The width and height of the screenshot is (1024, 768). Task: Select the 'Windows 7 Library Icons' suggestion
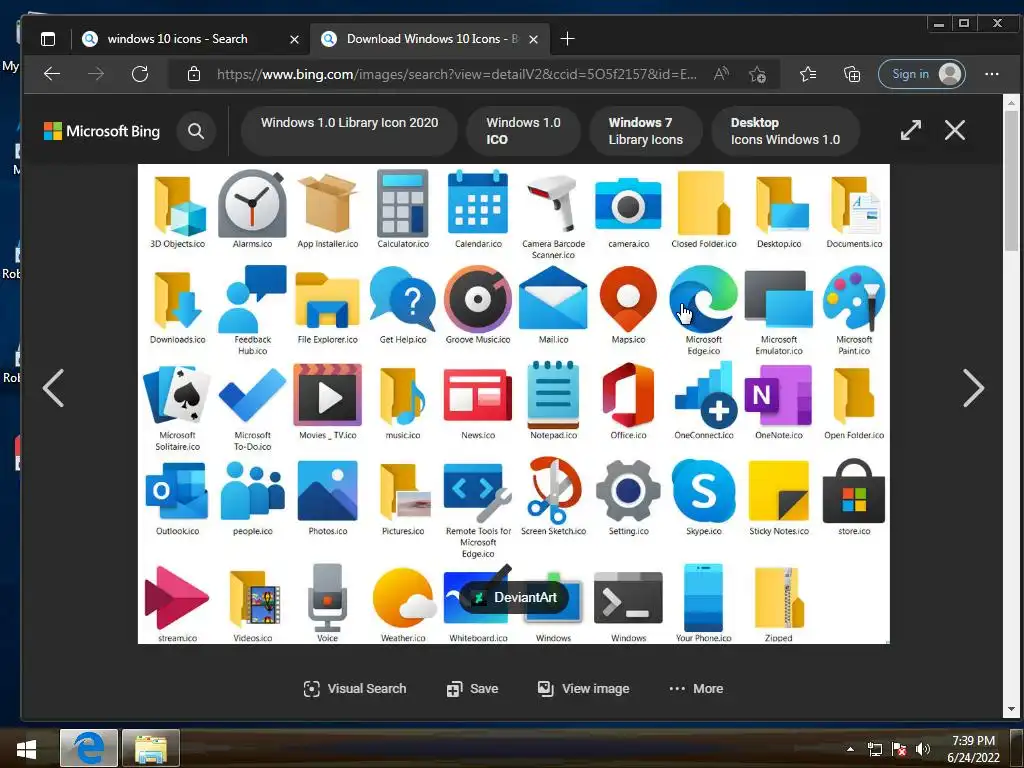[x=645, y=131]
